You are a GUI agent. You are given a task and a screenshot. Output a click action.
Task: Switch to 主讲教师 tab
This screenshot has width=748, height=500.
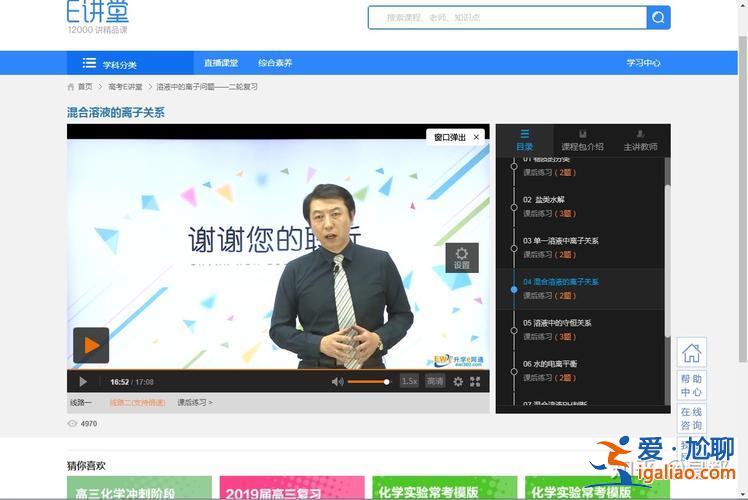click(x=640, y=141)
